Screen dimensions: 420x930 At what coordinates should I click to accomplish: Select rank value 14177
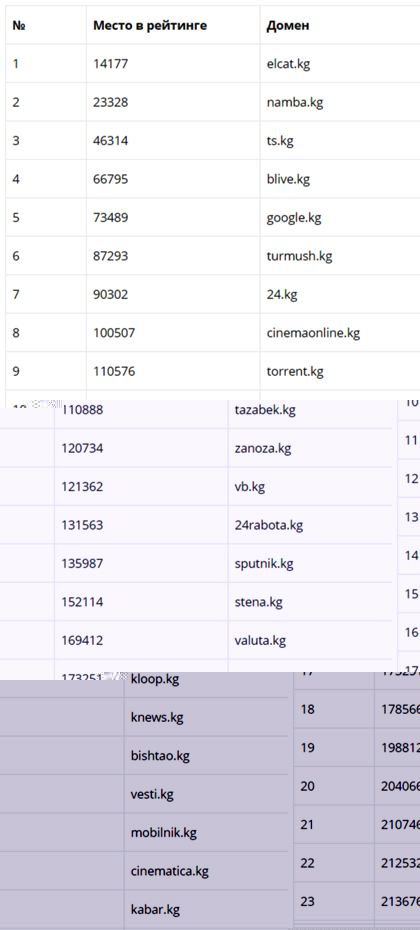[110, 64]
